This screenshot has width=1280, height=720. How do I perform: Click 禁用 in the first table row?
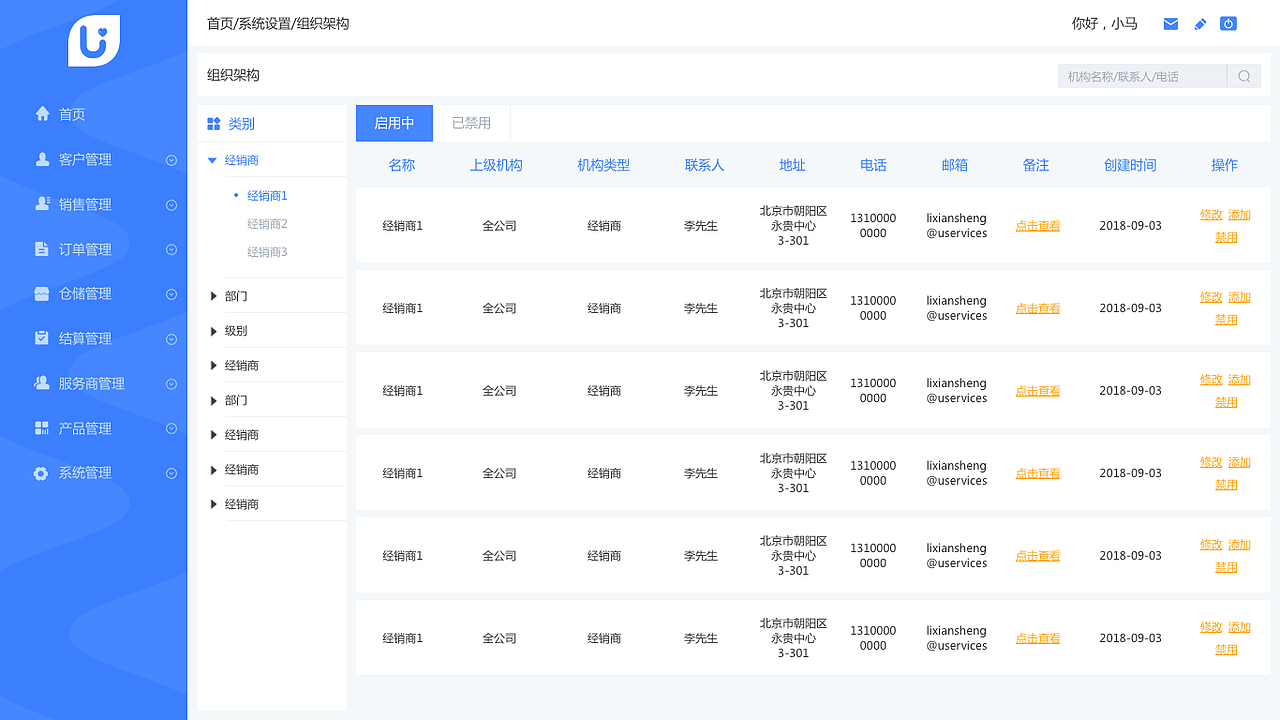click(1226, 238)
